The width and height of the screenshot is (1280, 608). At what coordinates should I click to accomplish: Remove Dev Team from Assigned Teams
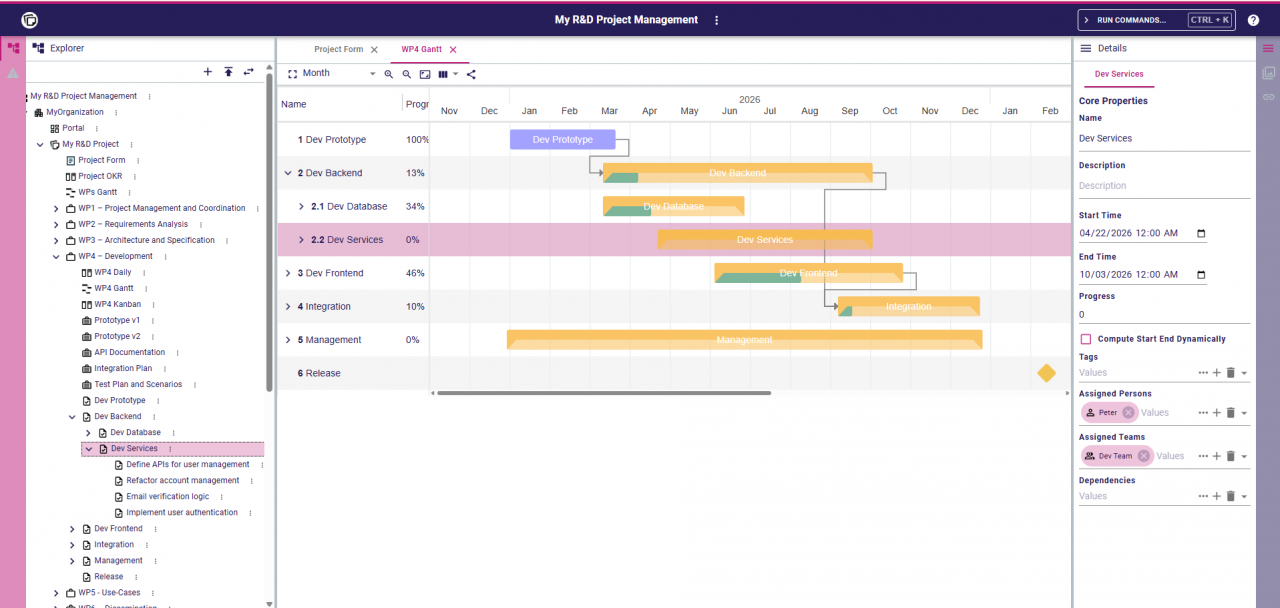[1144, 455]
